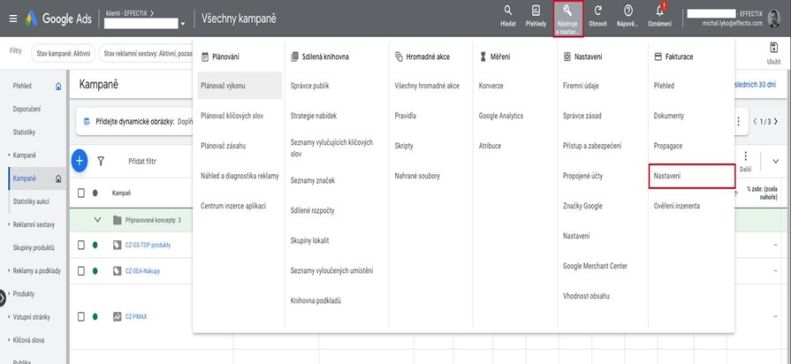This screenshot has width=791, height=364.
Task: Open Statistiky aukcí in the sidebar
Action: pos(31,201)
